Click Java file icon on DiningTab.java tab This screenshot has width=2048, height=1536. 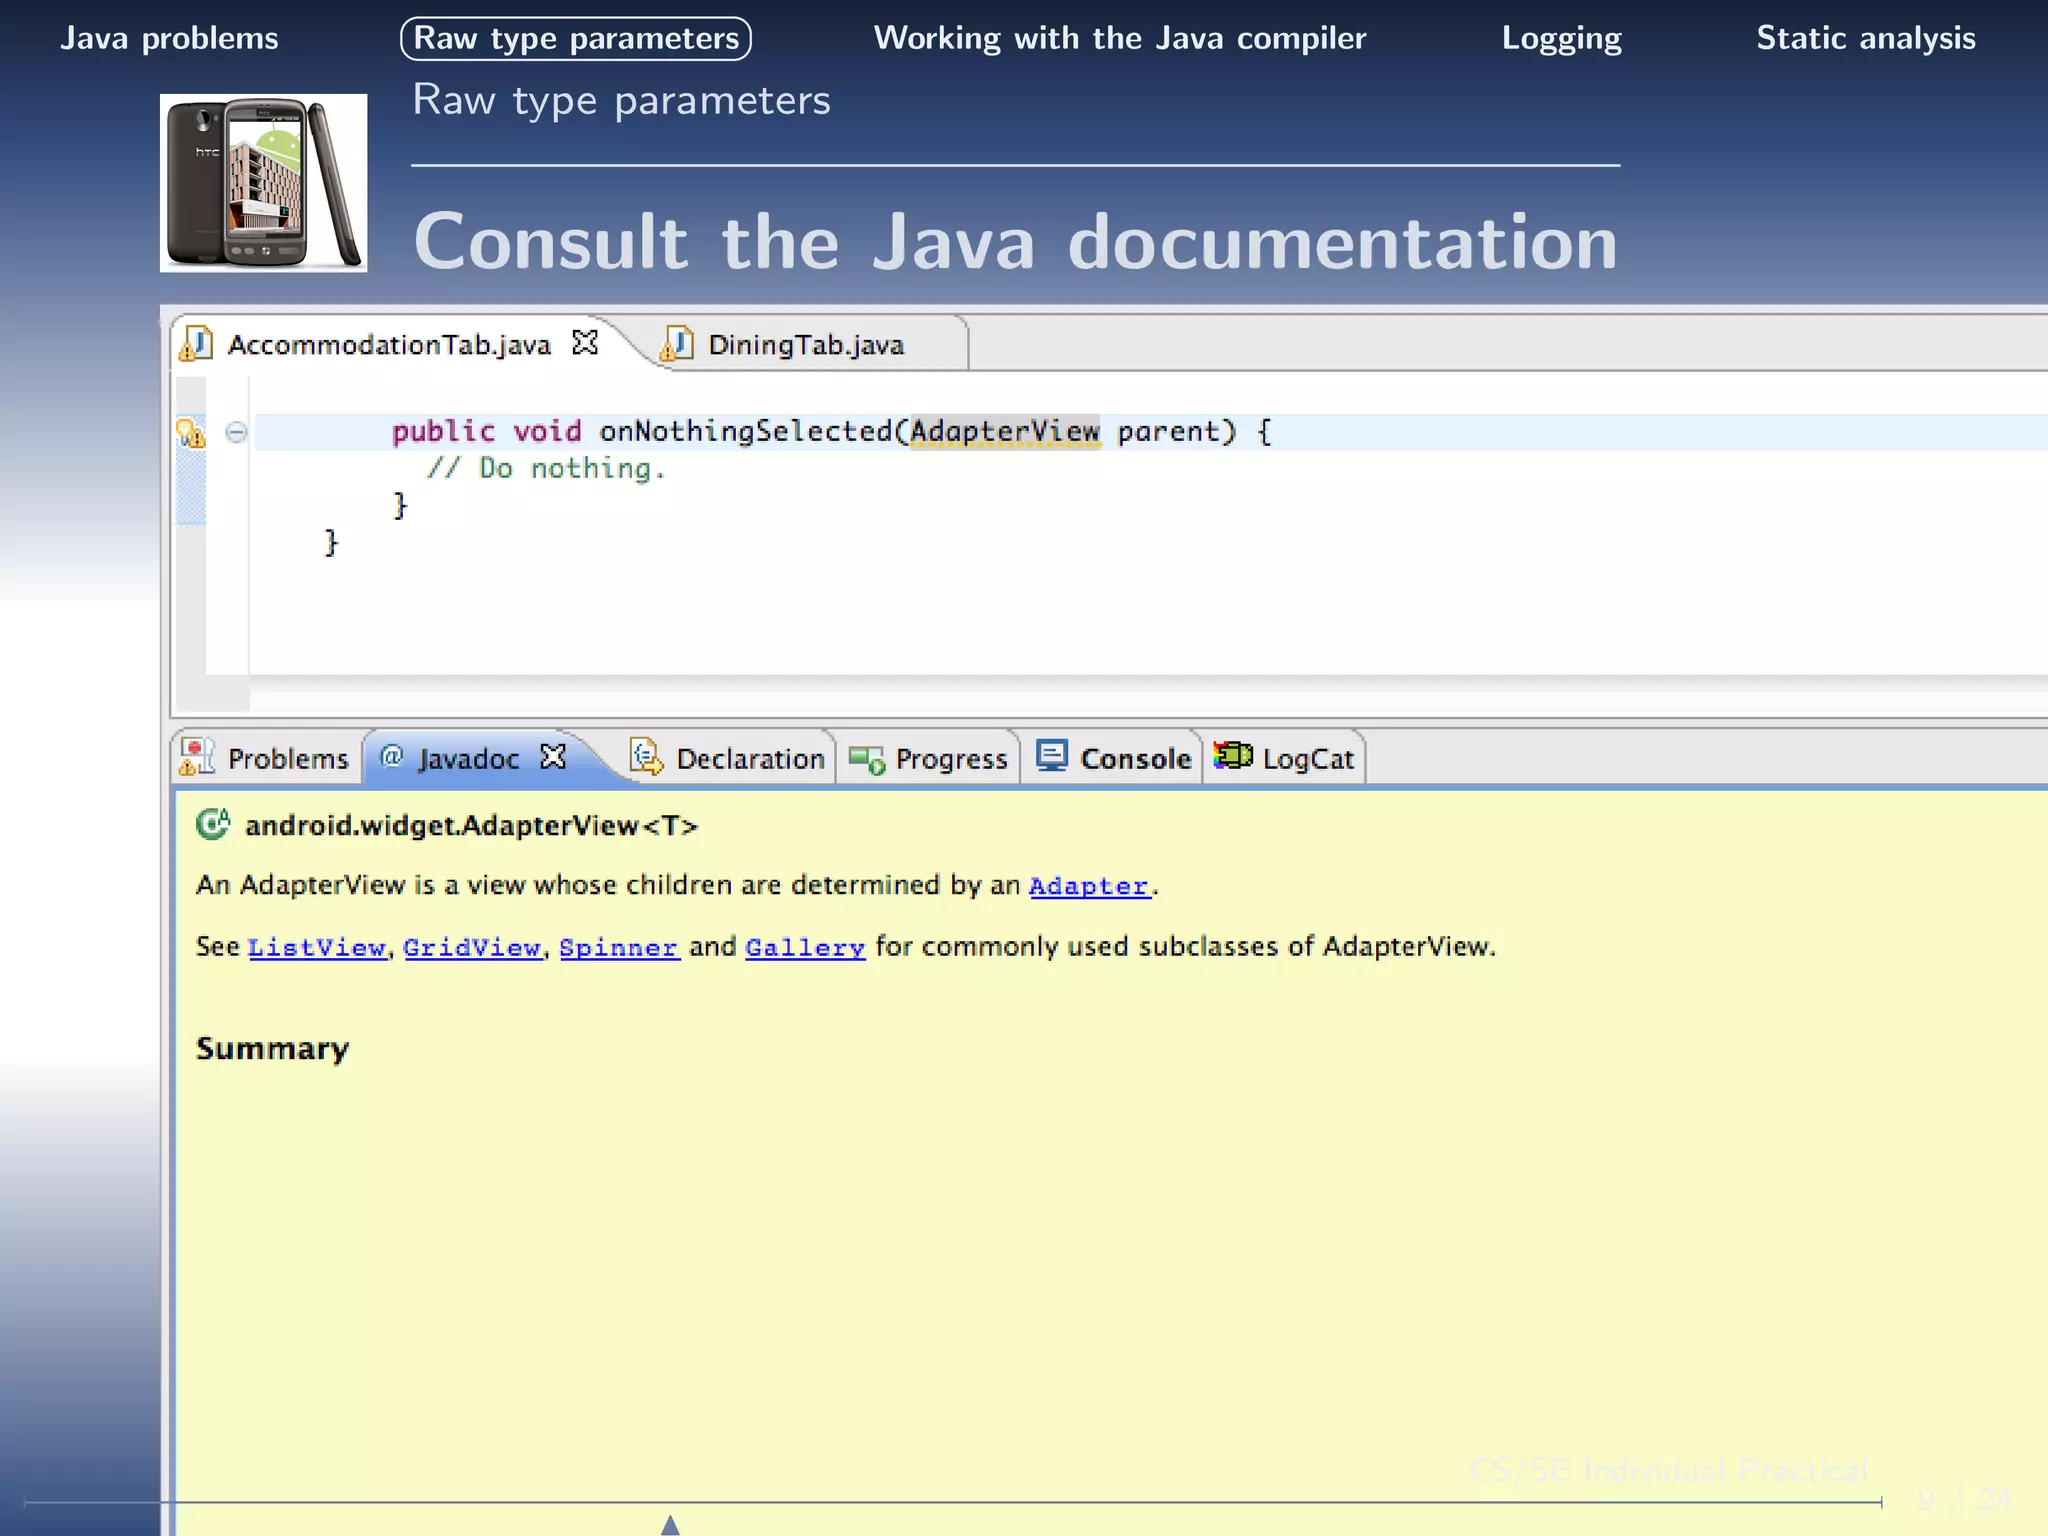[677, 344]
